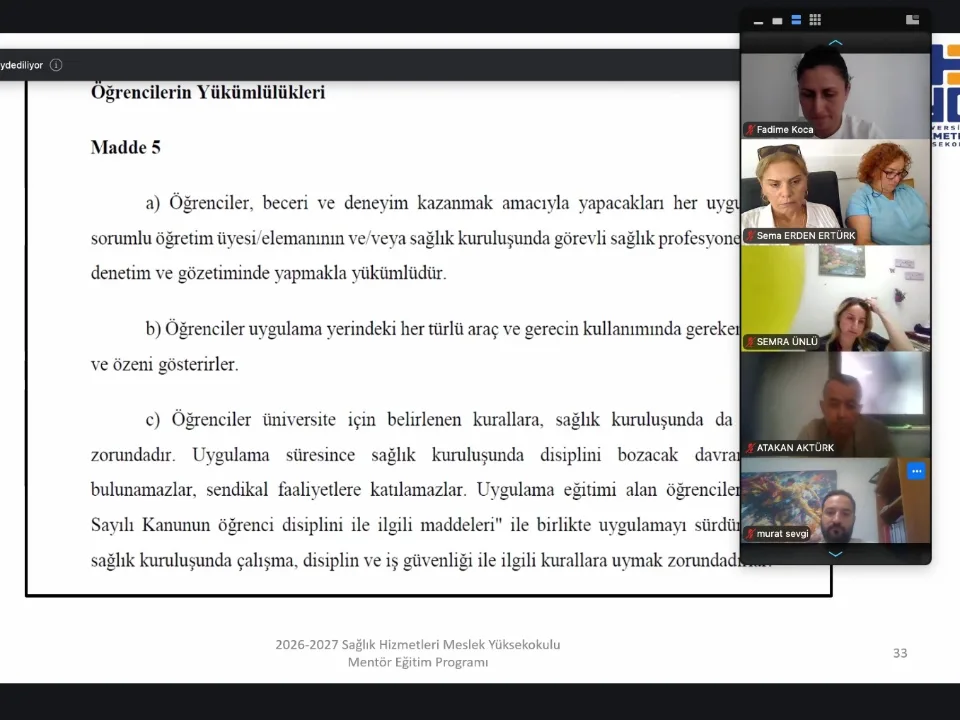Open more options on murat sevgi's video
Image resolution: width=960 pixels, height=720 pixels.
coord(916,471)
